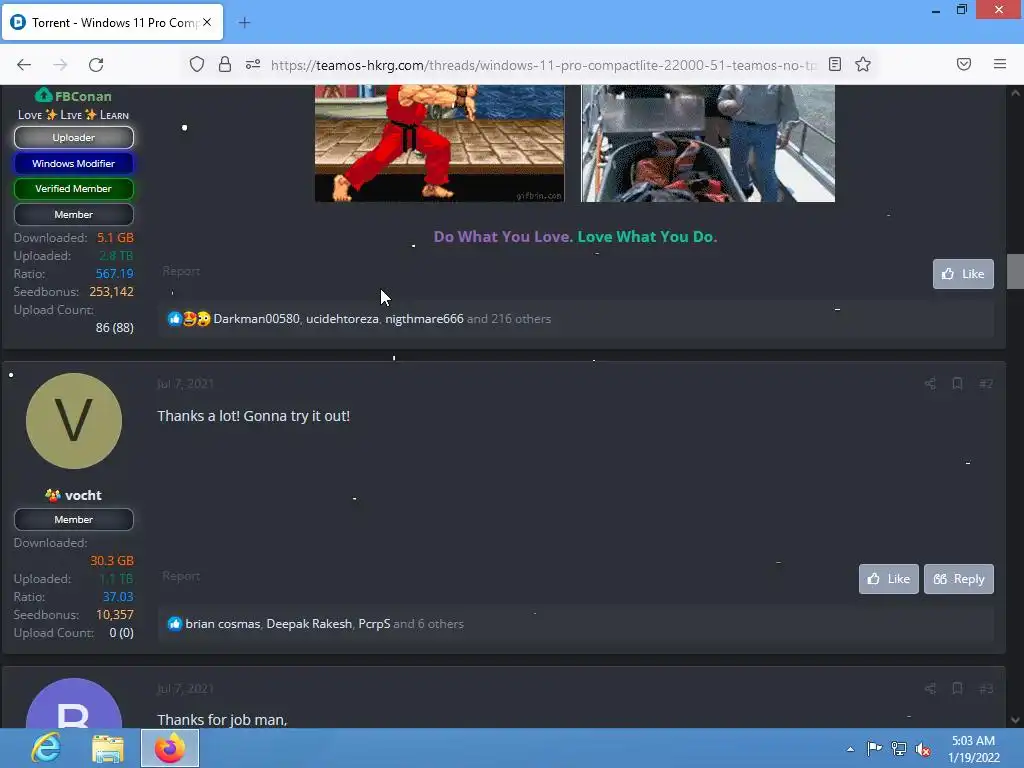
Task: Bookmark post #3
Action: (x=957, y=688)
